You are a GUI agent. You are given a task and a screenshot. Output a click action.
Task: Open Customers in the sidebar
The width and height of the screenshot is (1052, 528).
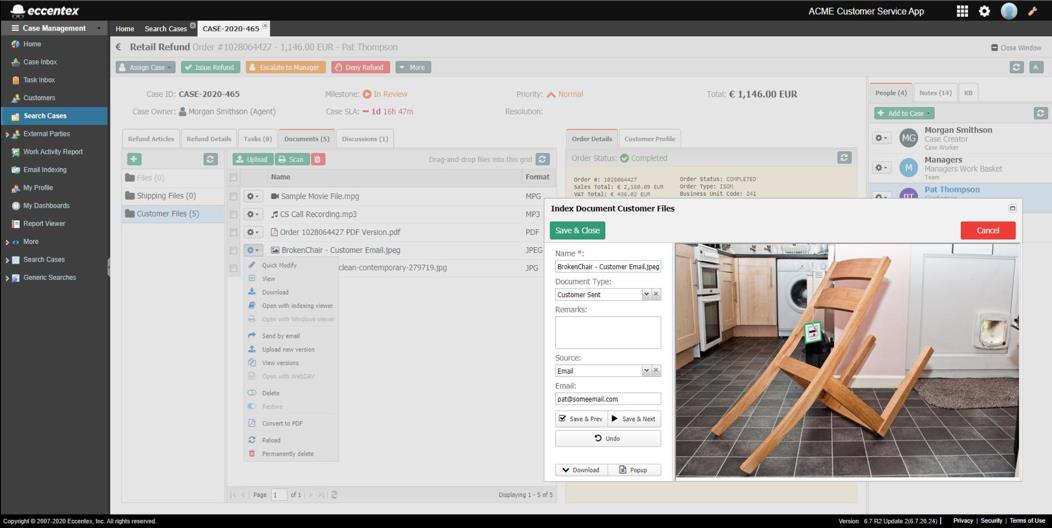(x=39, y=98)
